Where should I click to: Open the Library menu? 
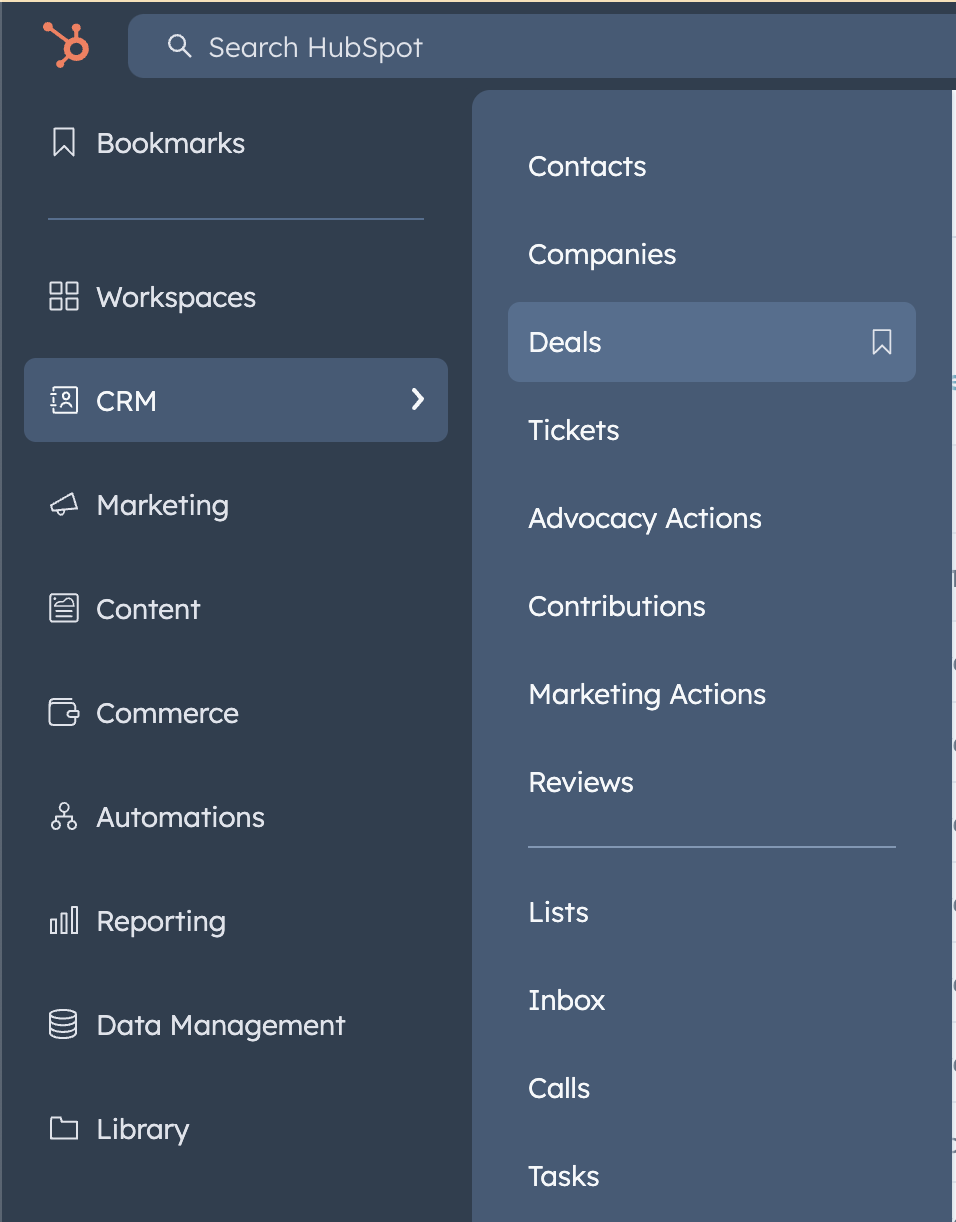pos(143,1129)
